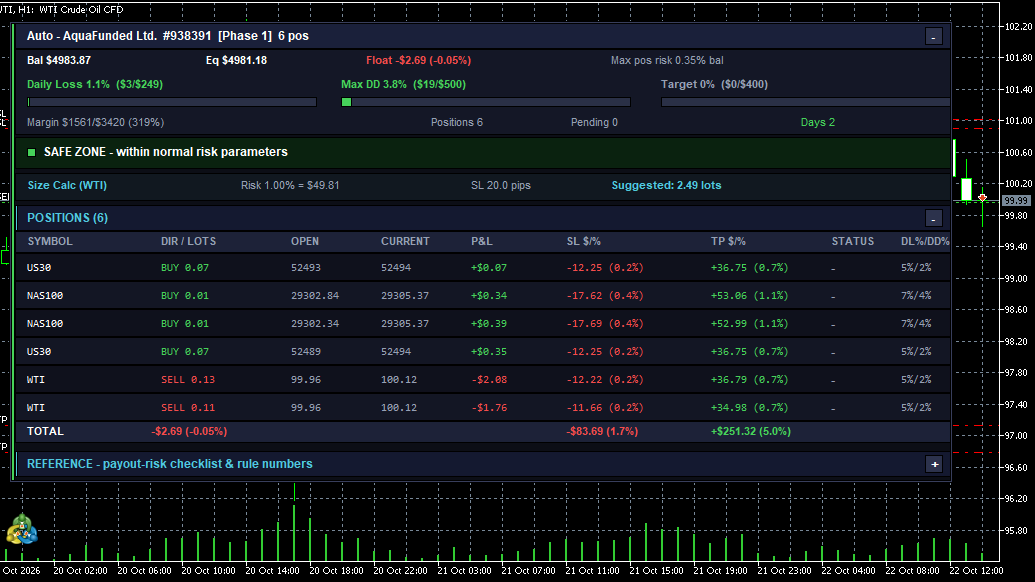The width and height of the screenshot is (1035, 582).
Task: Expand the REFERENCE checklist section
Action: tap(934, 465)
